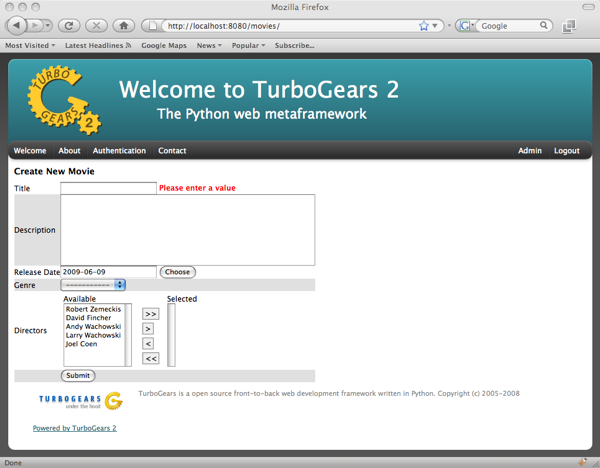
Task: Open the Popular bookmarks folder
Action: [x=248, y=45]
